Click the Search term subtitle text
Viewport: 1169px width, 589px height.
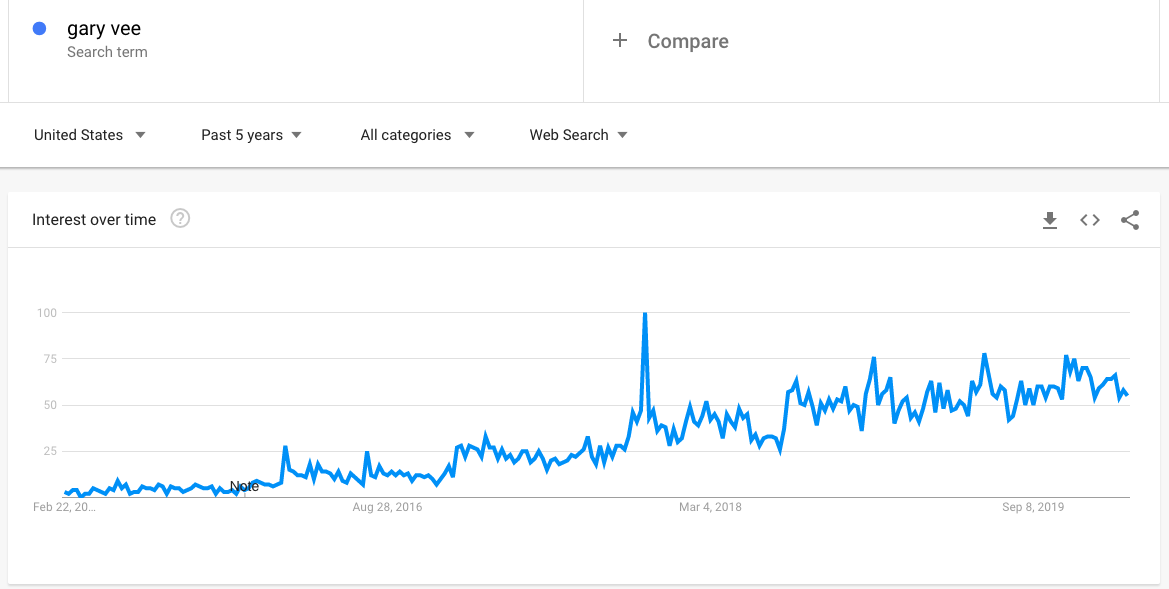(x=107, y=52)
